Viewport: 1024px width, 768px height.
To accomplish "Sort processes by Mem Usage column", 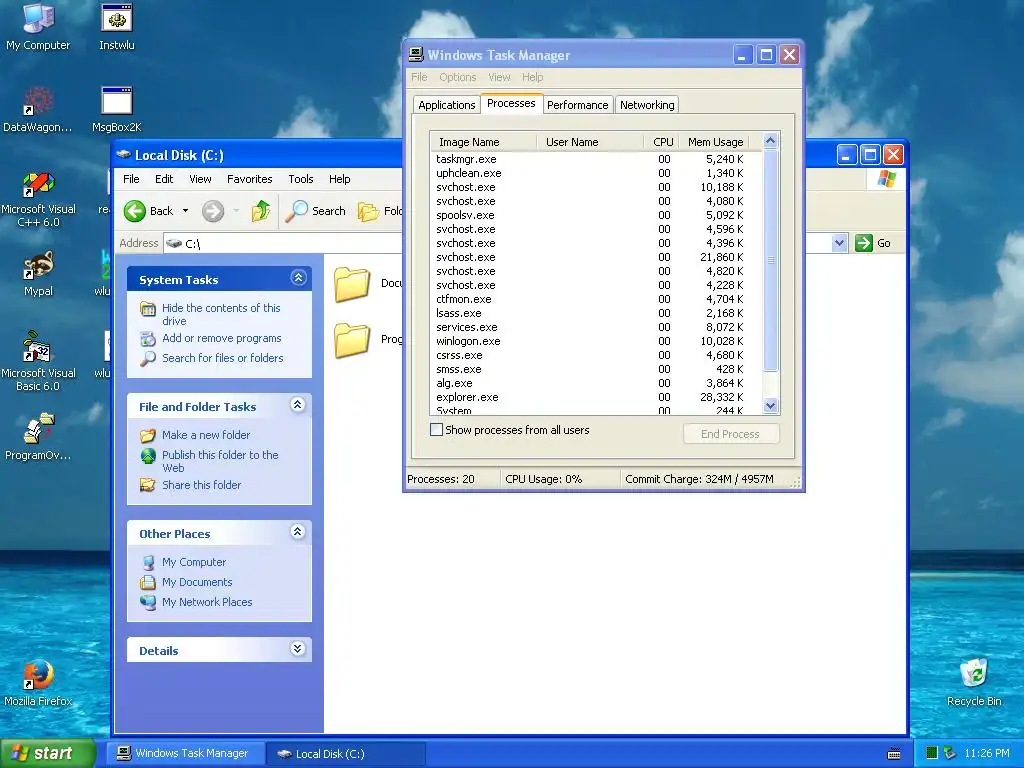I will tap(714, 142).
